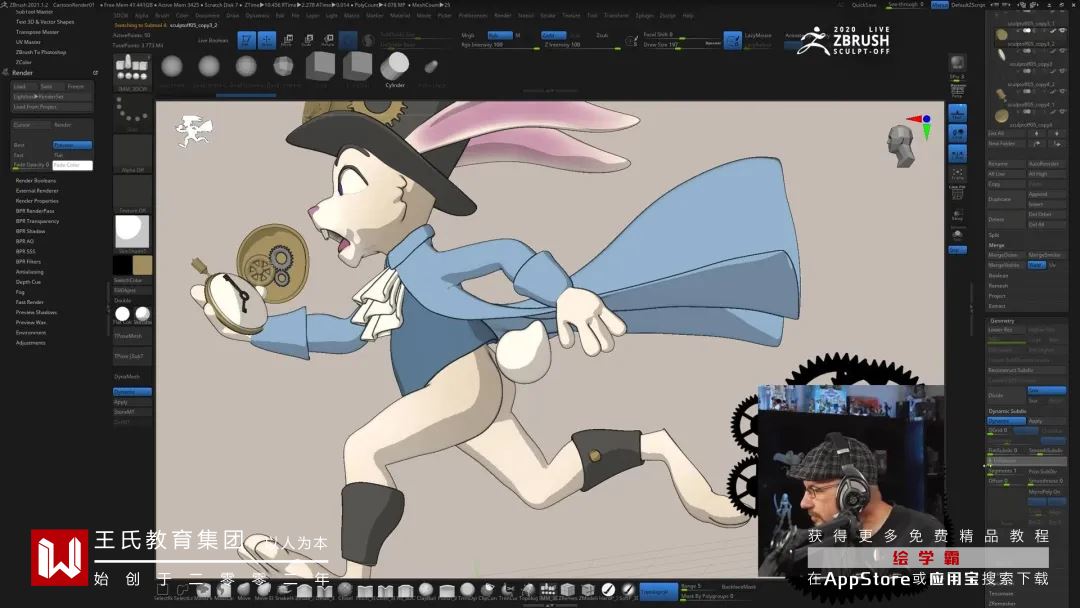The width and height of the screenshot is (1080, 608).
Task: Expand the Geometry section in Tool palette
Action: pos(1002,321)
